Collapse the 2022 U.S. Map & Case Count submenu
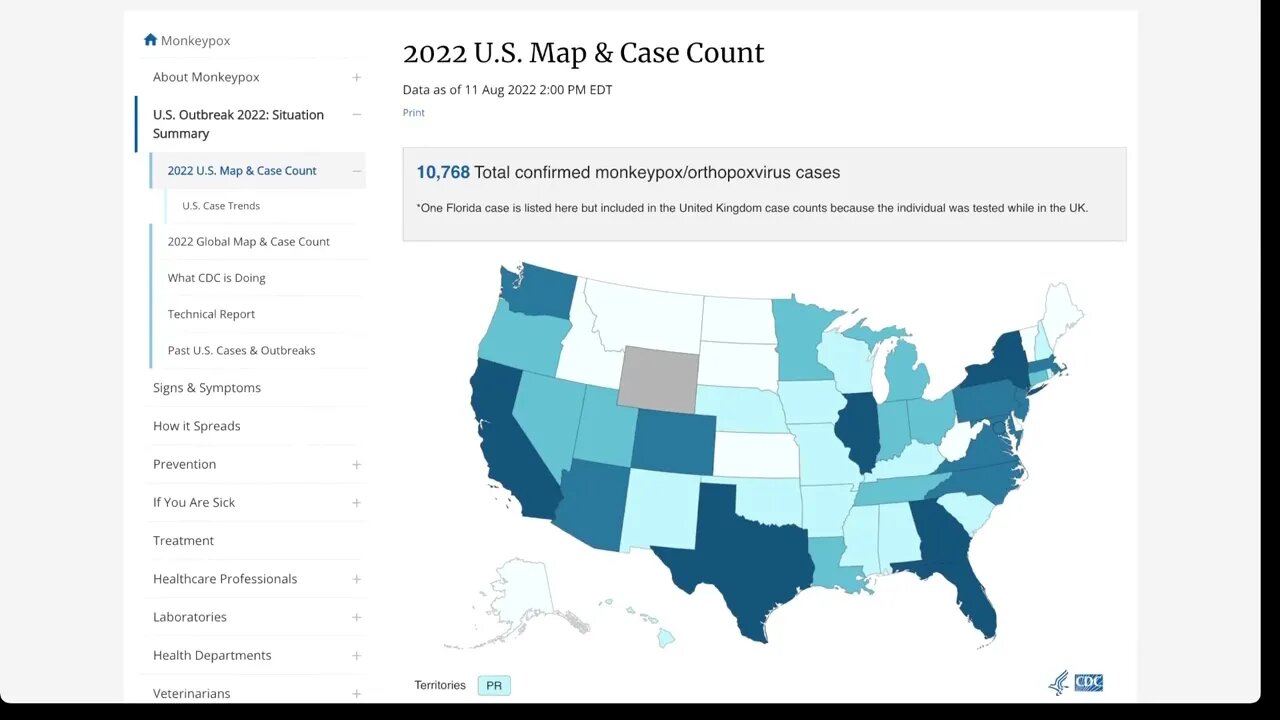Image resolution: width=1280 pixels, height=720 pixels. 356,171
